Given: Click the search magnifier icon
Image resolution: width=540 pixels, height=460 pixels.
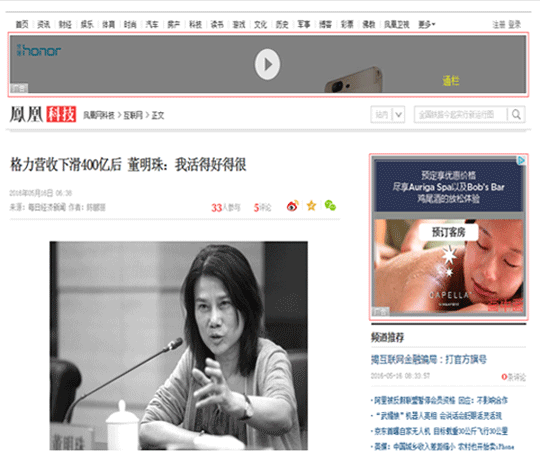Looking at the screenshot, I should pyautogui.click(x=516, y=114).
